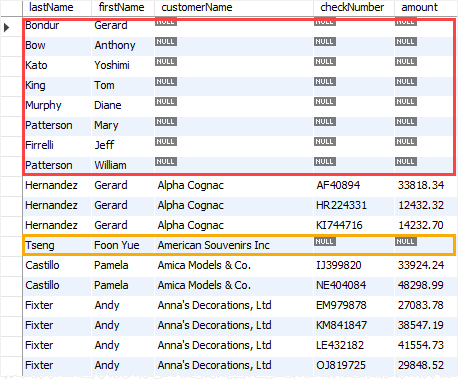Select check number AF40894 cell
Screen dimensions: 458x379
pyautogui.click(x=354, y=185)
